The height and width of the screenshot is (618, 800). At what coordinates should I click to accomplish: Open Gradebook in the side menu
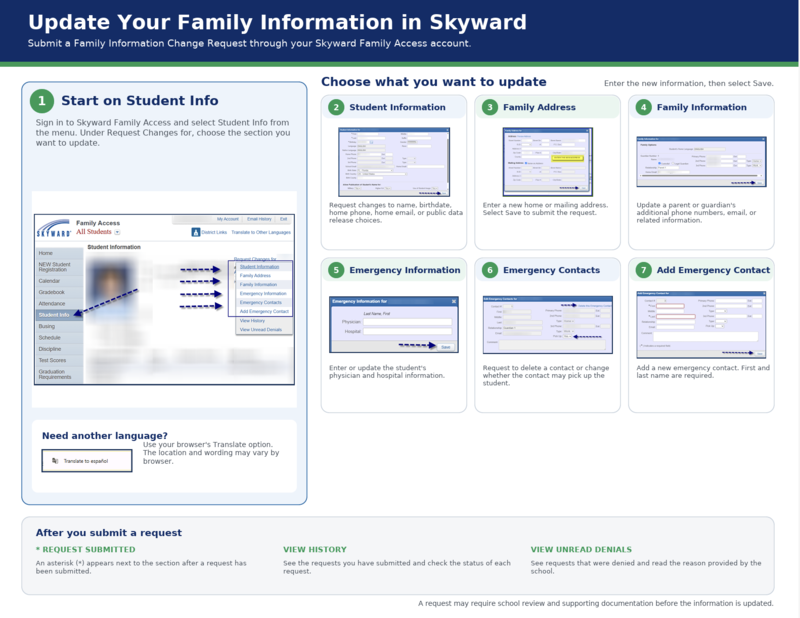tap(59, 292)
